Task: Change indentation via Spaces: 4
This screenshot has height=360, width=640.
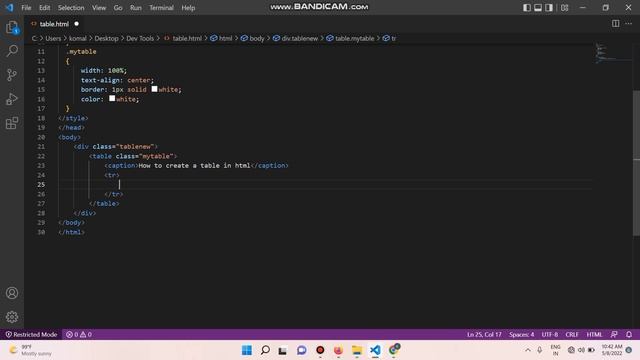Action: [x=521, y=334]
